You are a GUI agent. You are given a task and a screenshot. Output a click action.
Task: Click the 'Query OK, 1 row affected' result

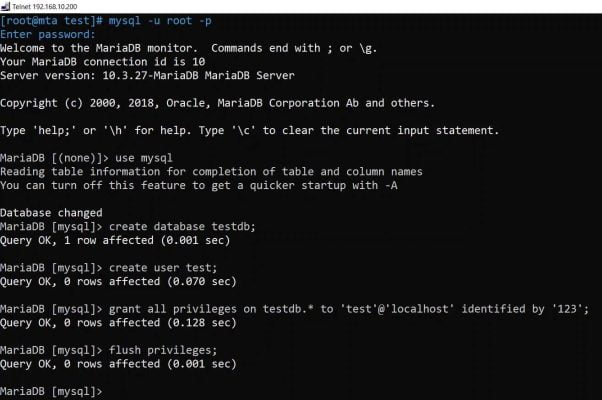click(116, 239)
